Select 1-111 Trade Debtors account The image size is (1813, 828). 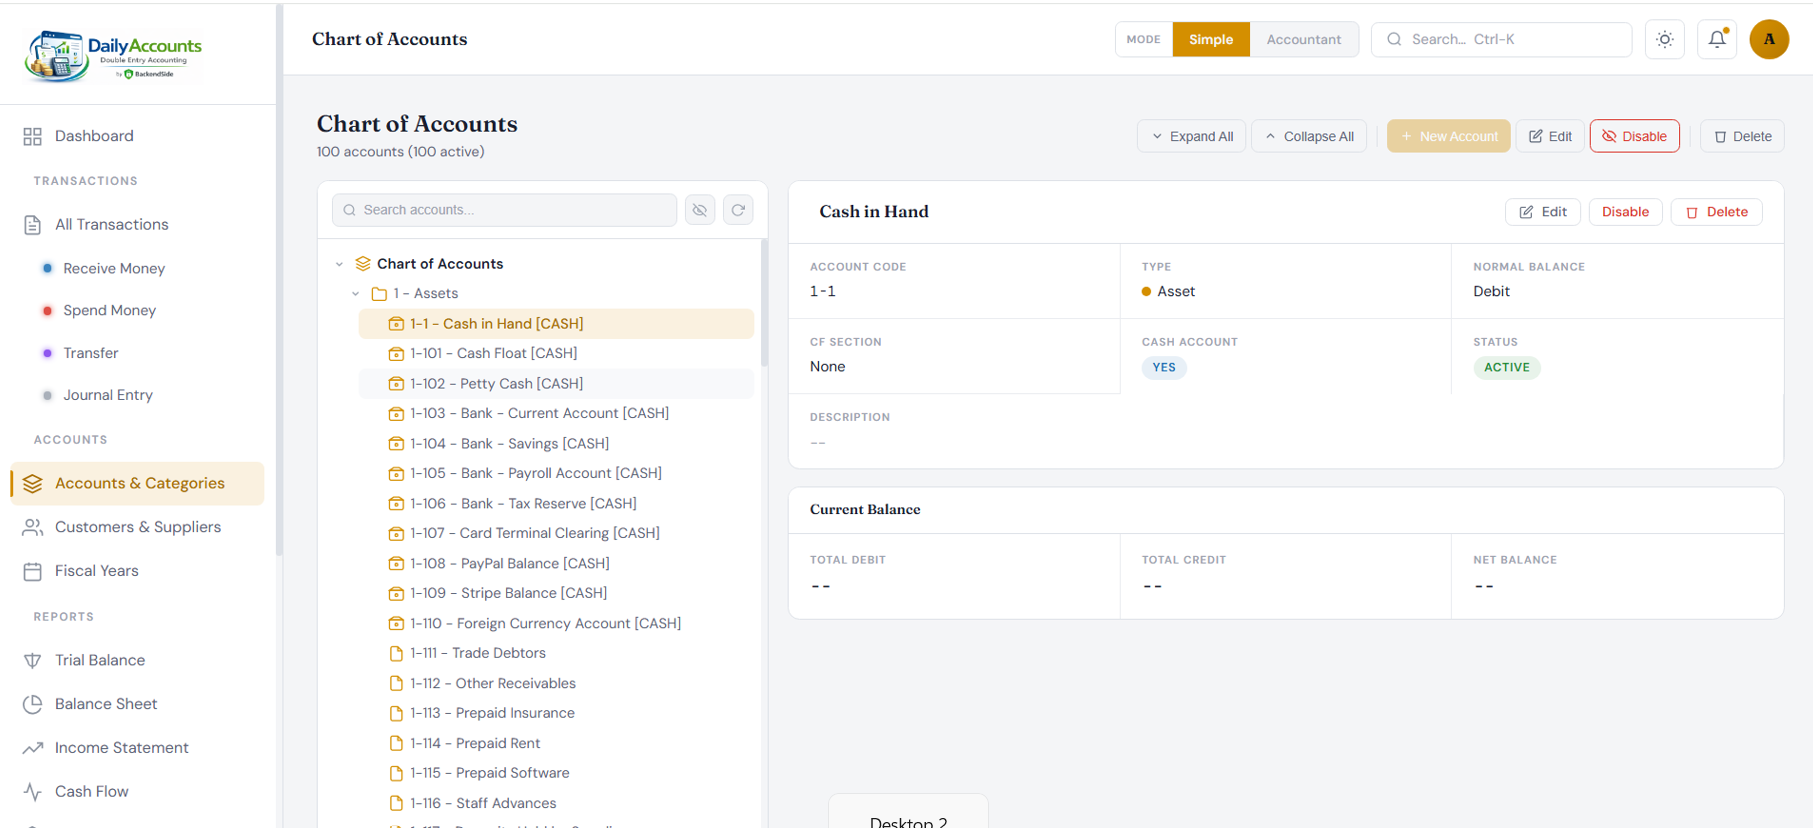click(556, 653)
